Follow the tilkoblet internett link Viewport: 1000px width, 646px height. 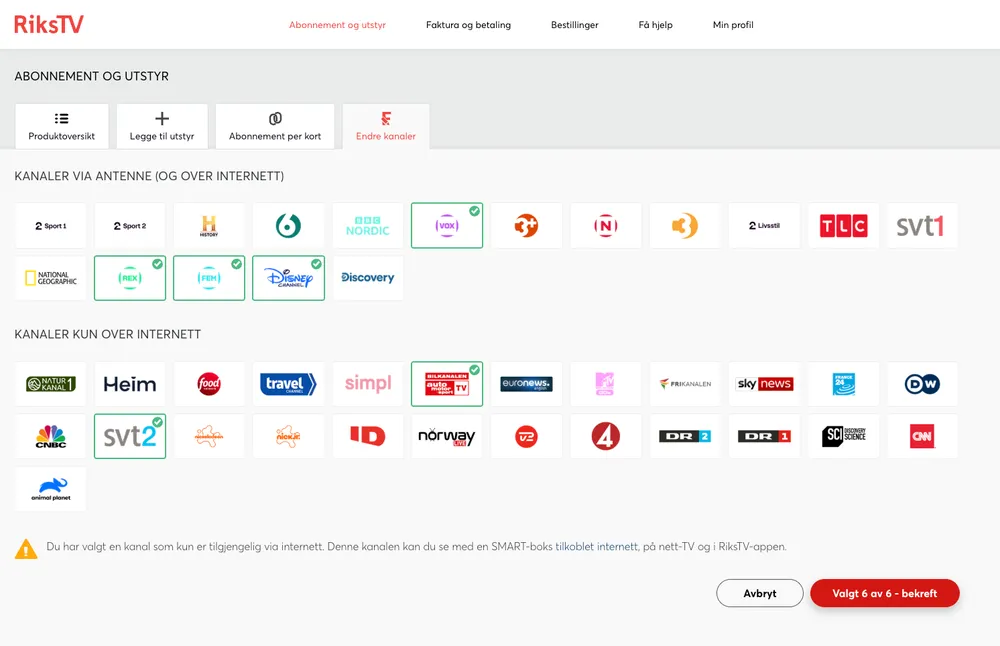596,547
